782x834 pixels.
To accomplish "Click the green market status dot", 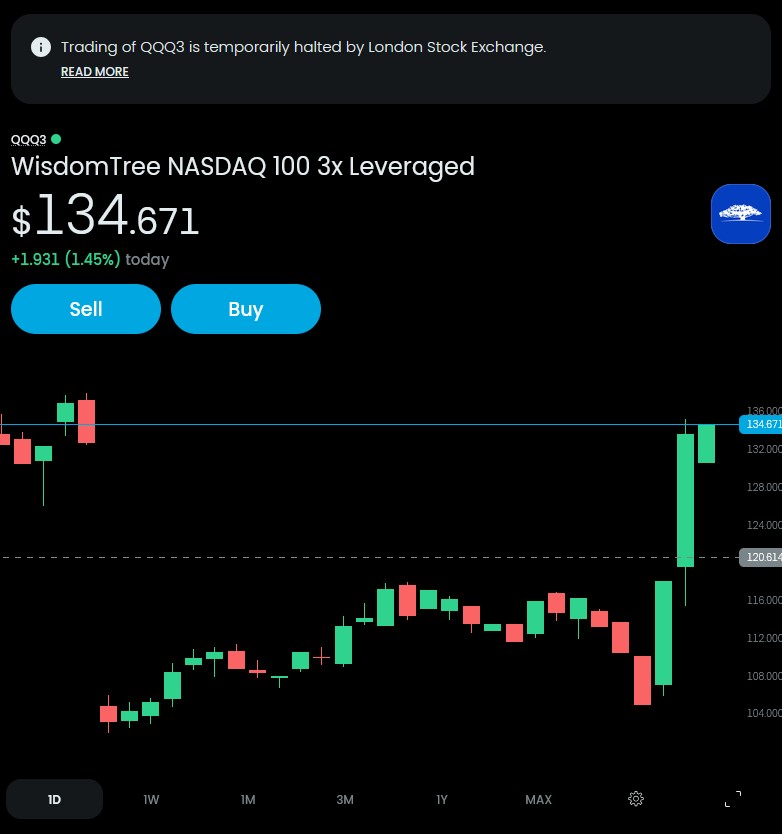I will pos(56,139).
